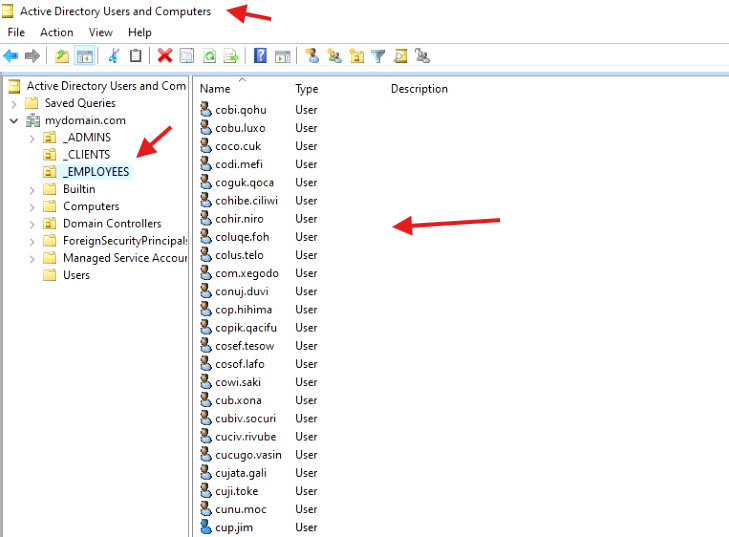Click the Cut scissors icon
The width and height of the screenshot is (729, 537).
point(114,56)
